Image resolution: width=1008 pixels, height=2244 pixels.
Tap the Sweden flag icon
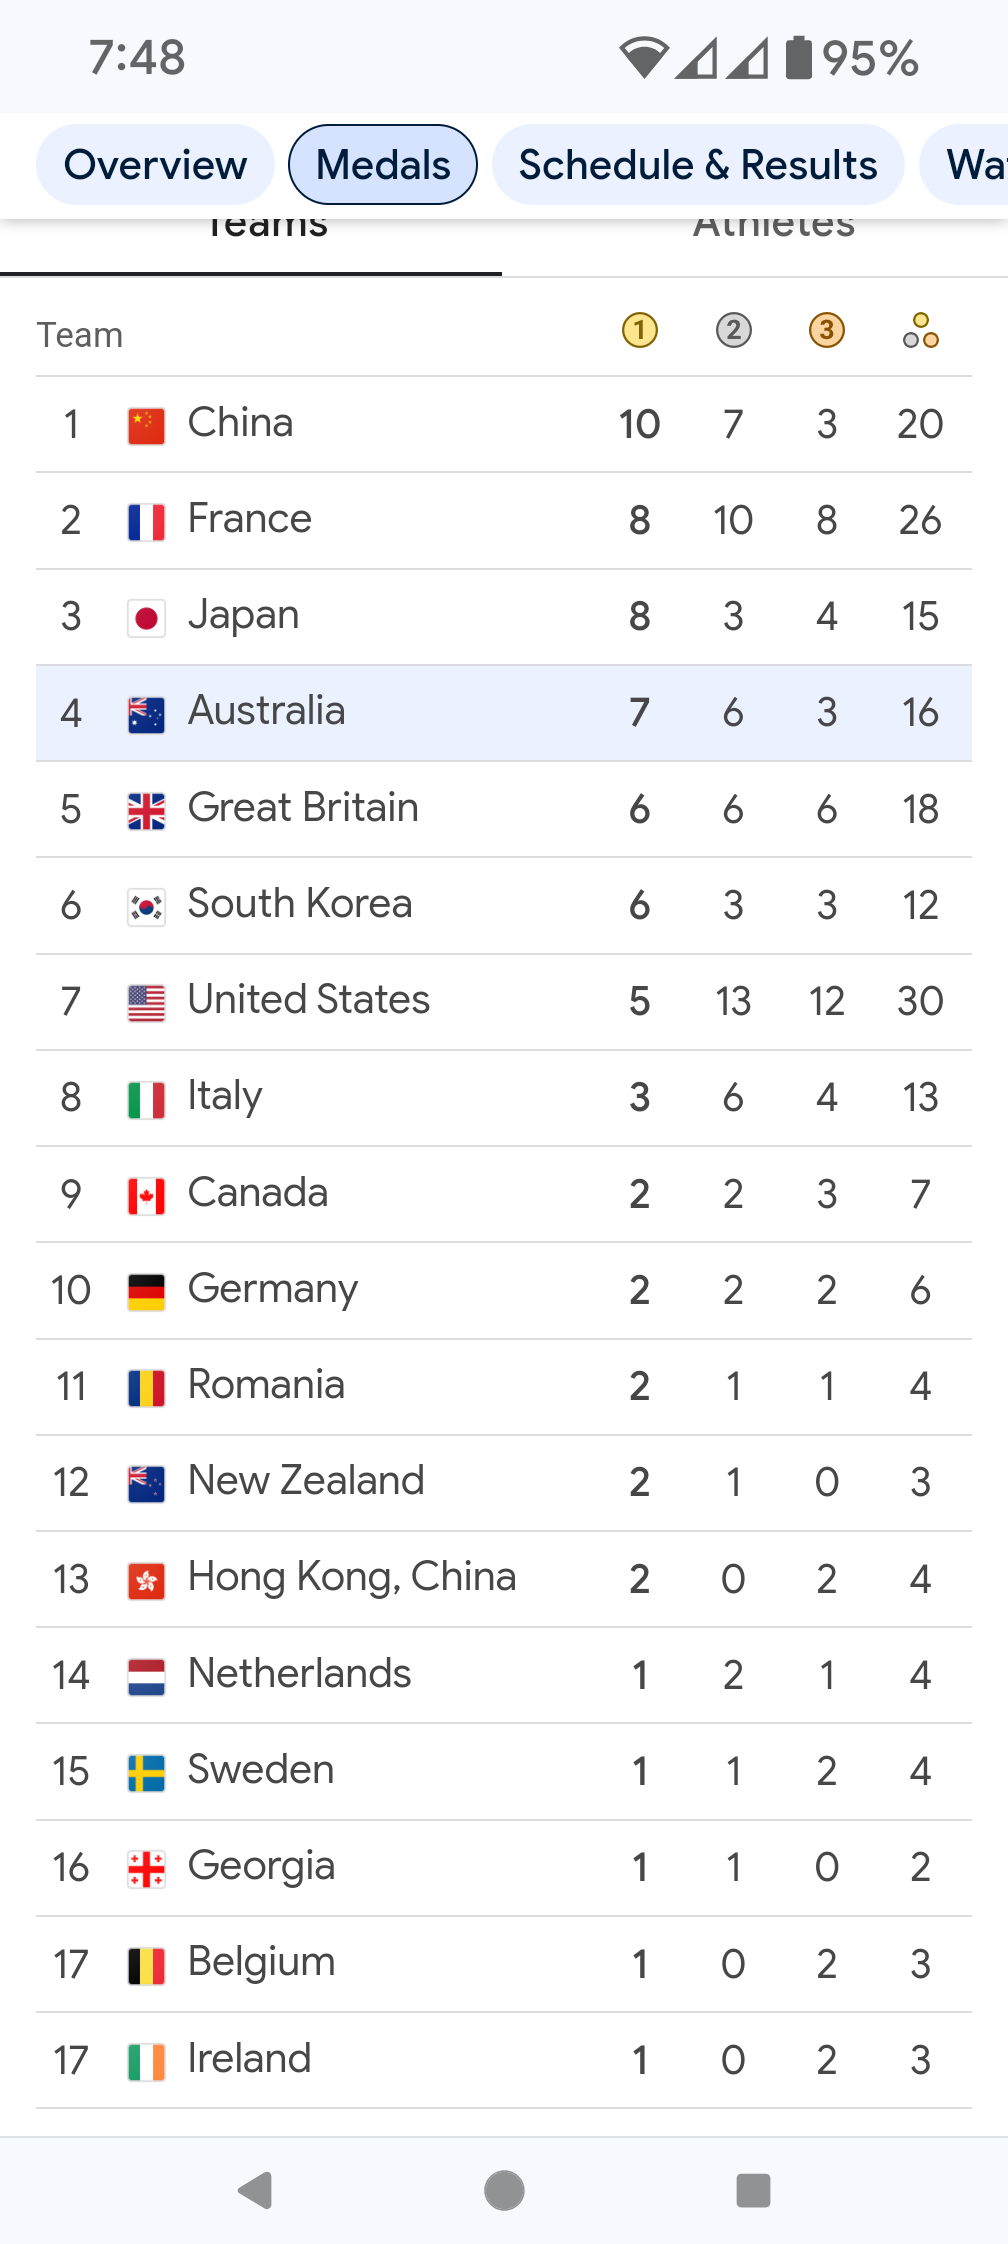146,1772
